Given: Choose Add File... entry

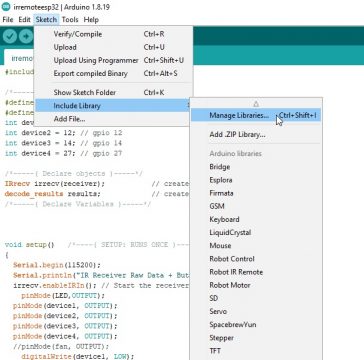Looking at the screenshot, I should tap(113, 119).
